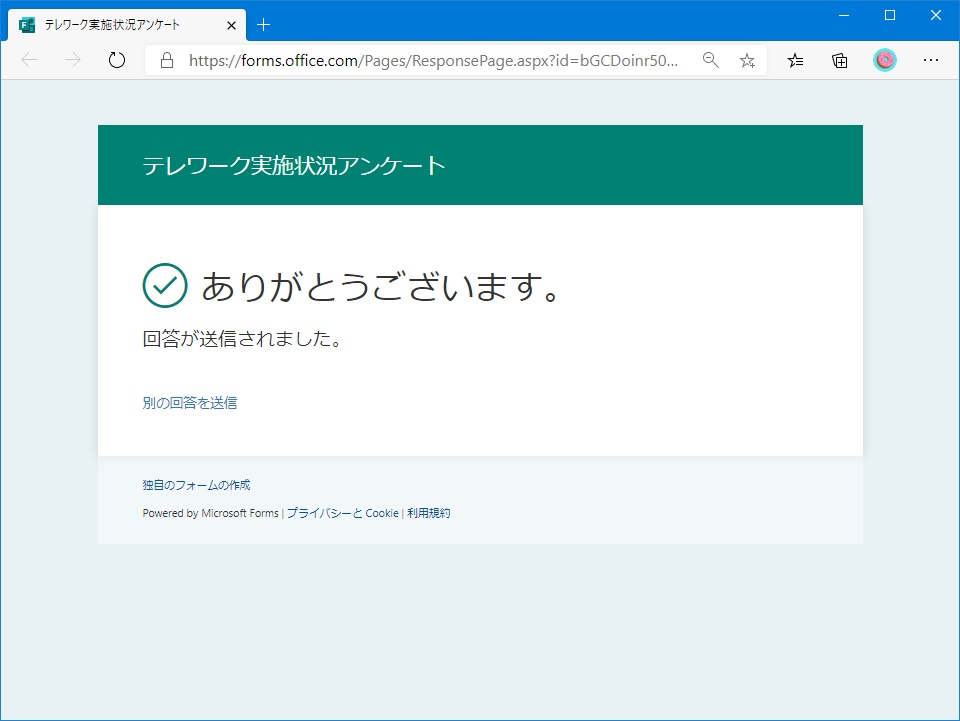Open プライバシーと Cookie link
The image size is (960, 721).
[x=342, y=513]
